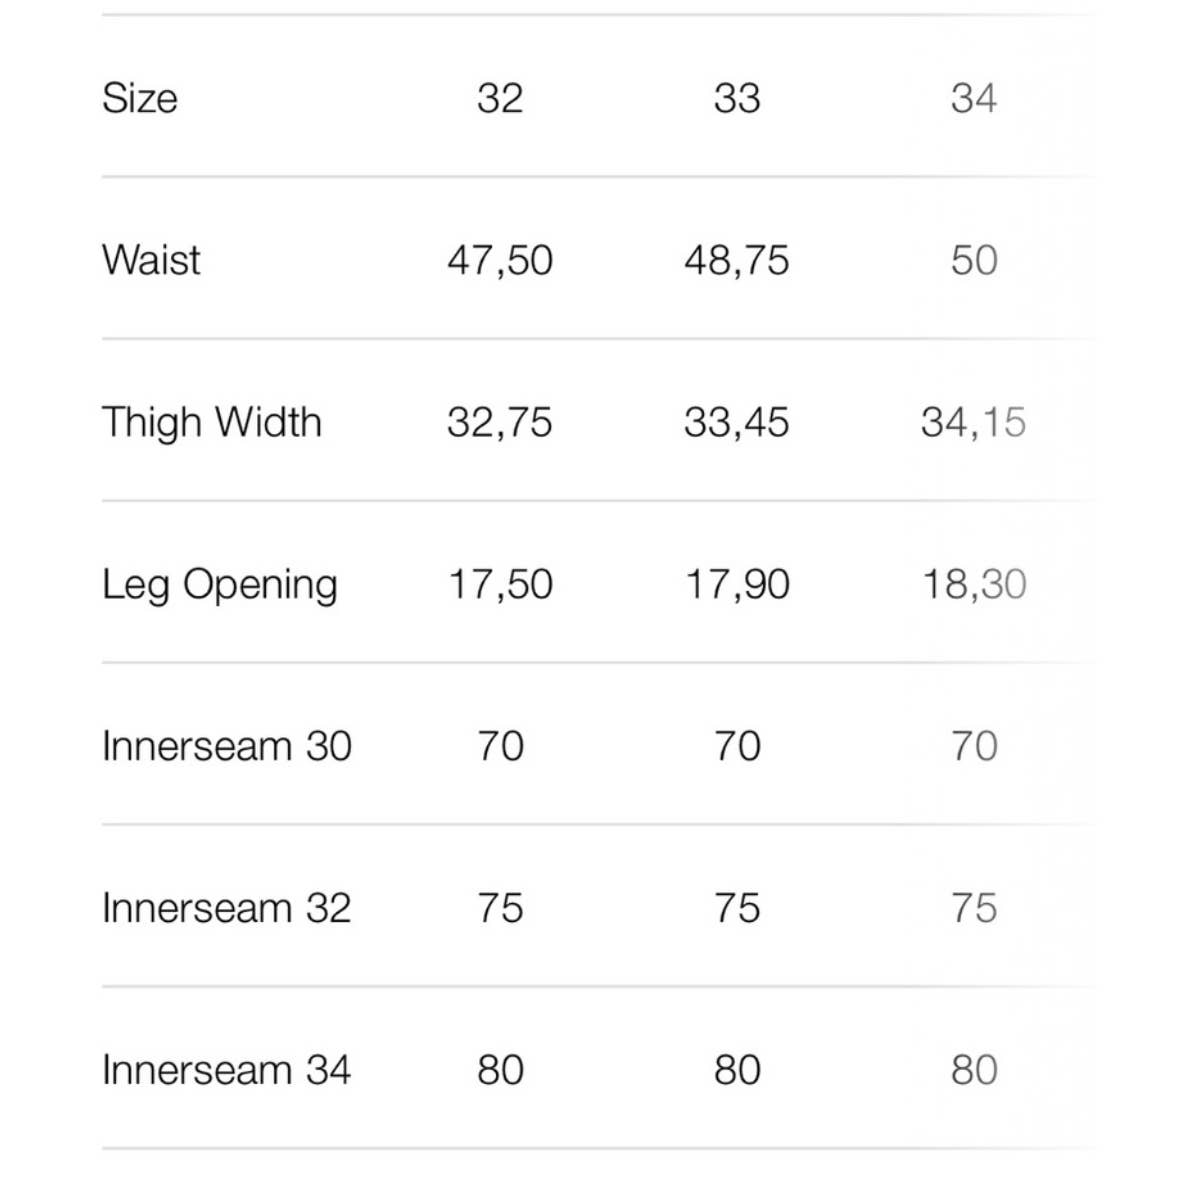Click leg opening value 17,50
This screenshot has height=1199, width=1199.
500,585
